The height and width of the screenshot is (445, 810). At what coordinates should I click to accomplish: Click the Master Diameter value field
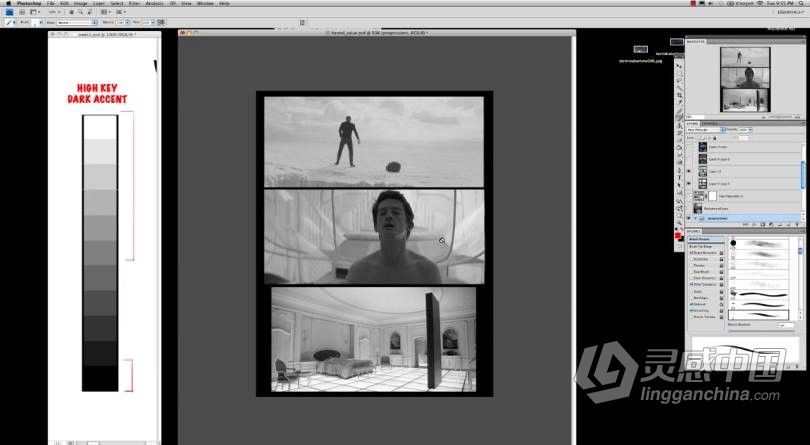click(x=786, y=325)
